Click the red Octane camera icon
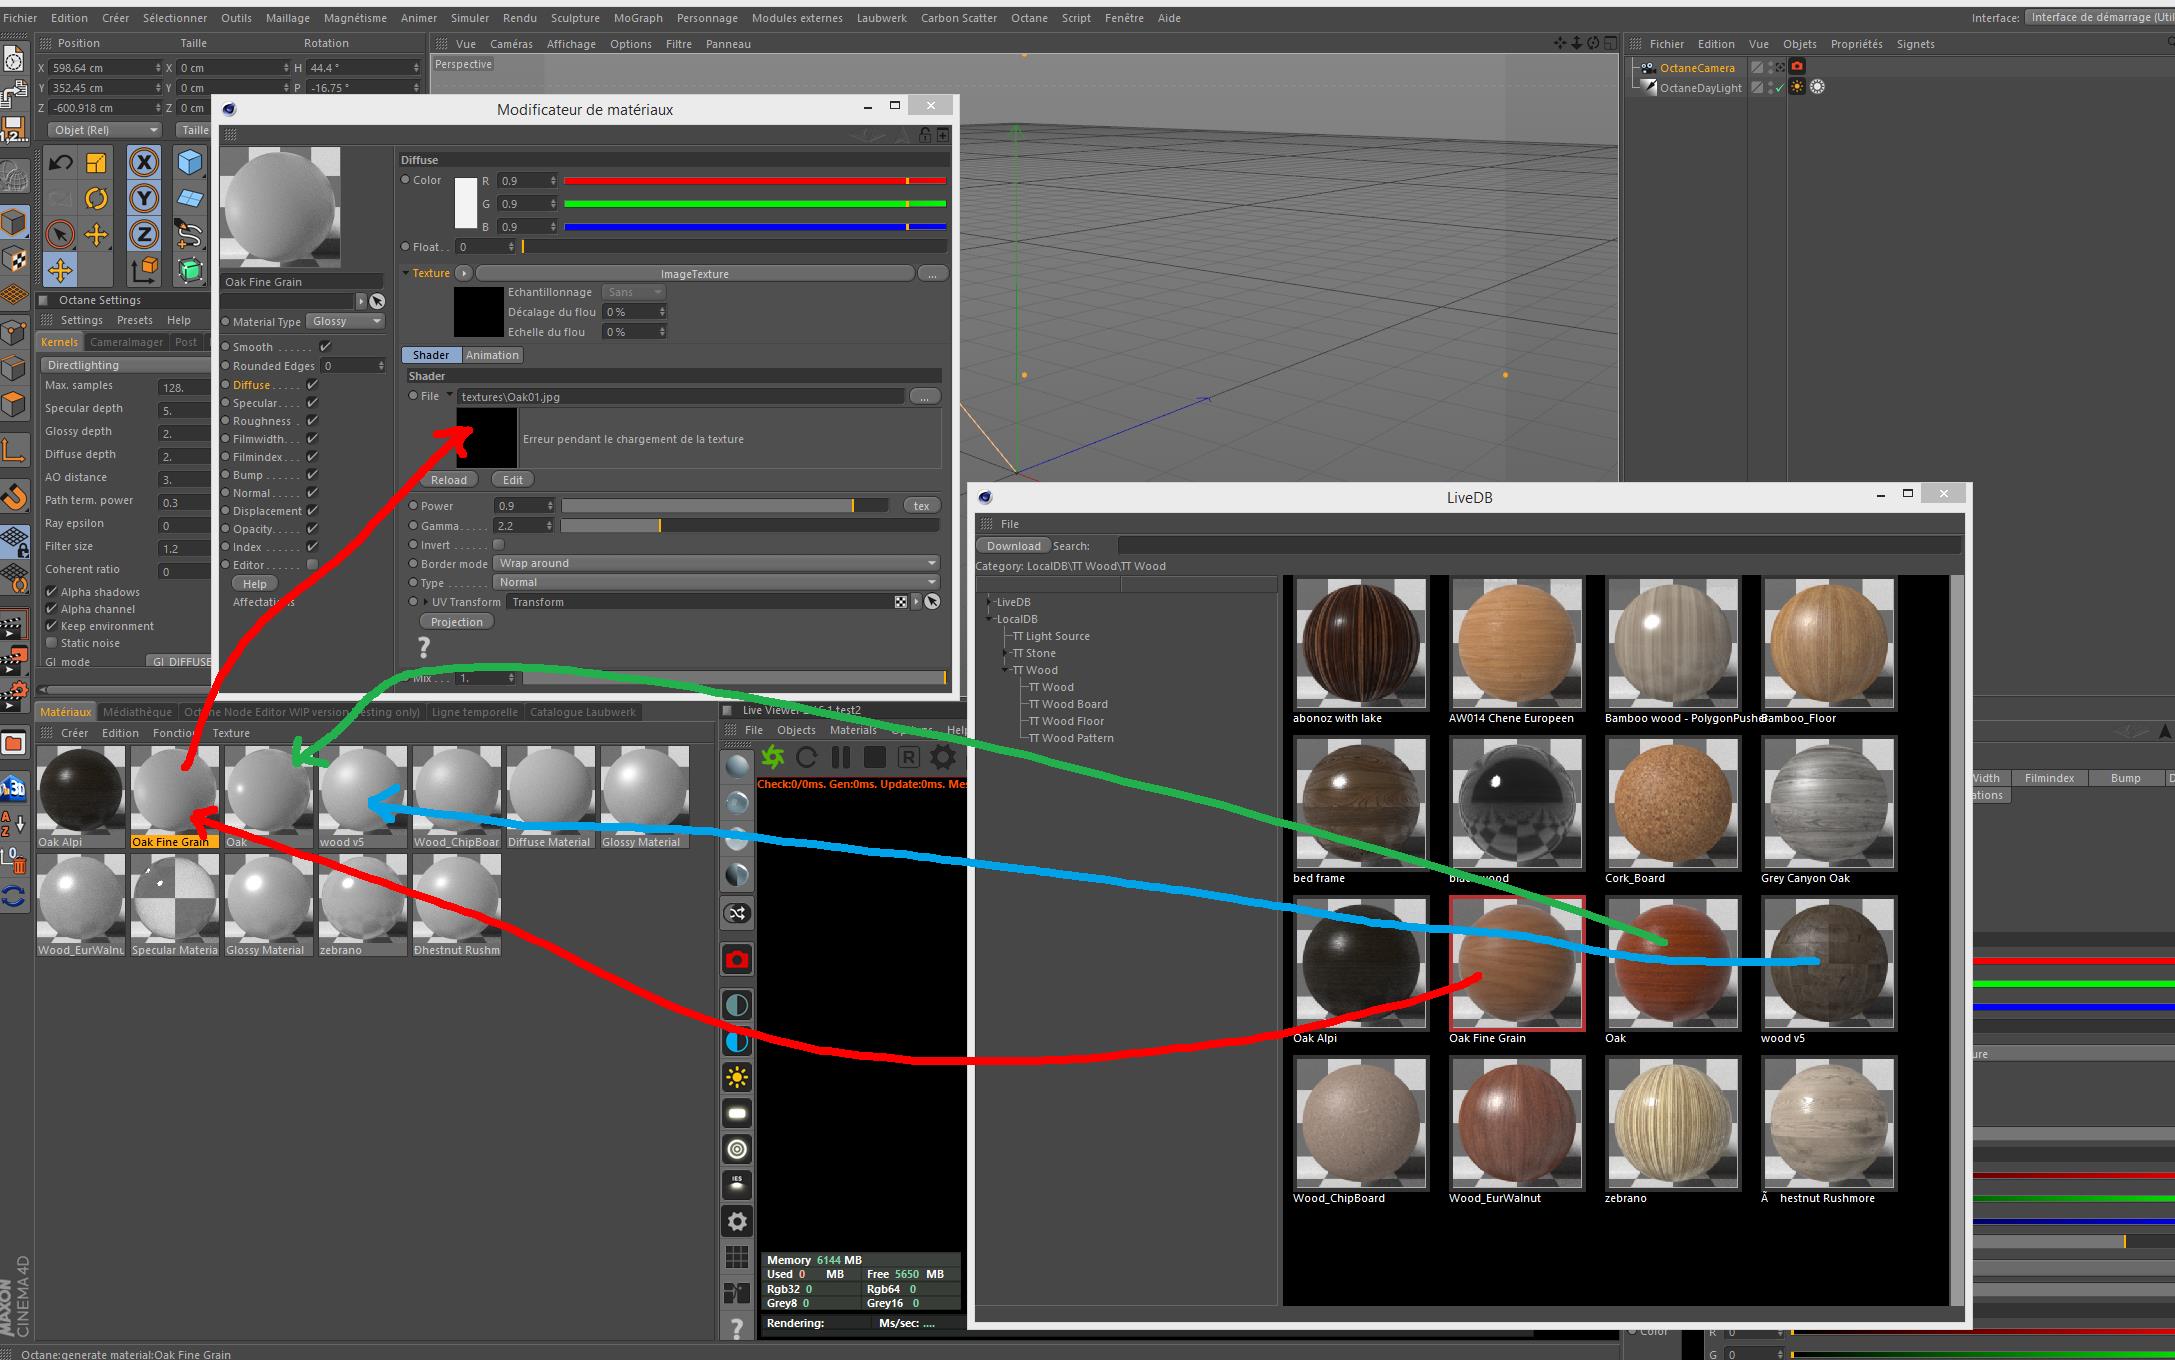 737,960
